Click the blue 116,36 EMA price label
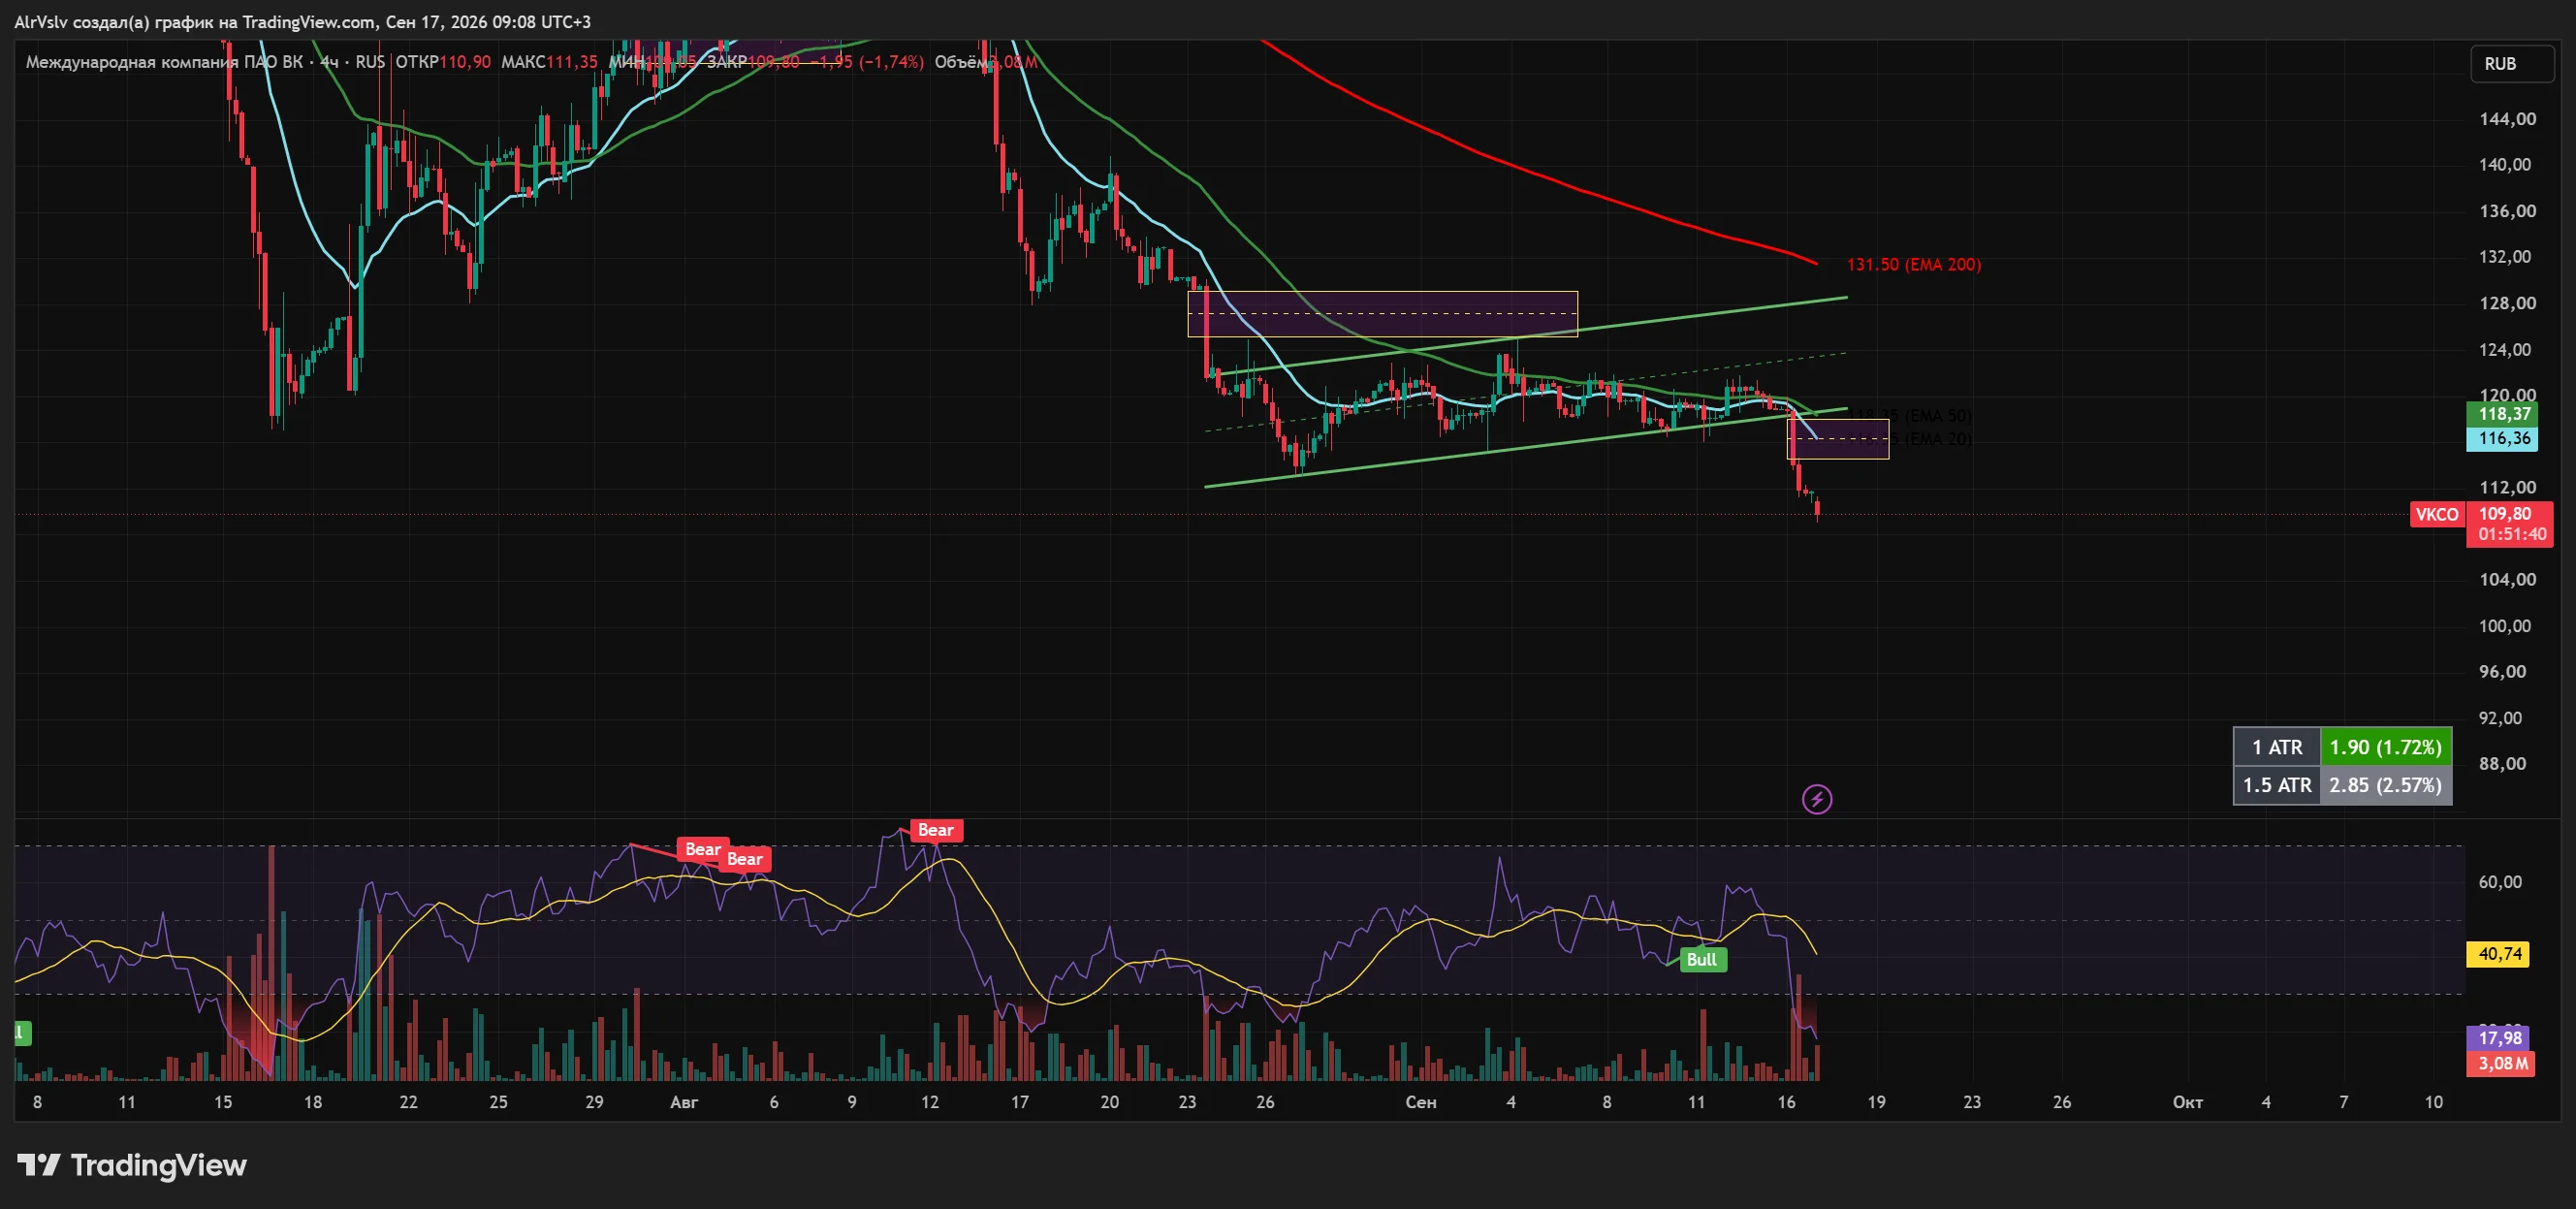 click(2503, 438)
